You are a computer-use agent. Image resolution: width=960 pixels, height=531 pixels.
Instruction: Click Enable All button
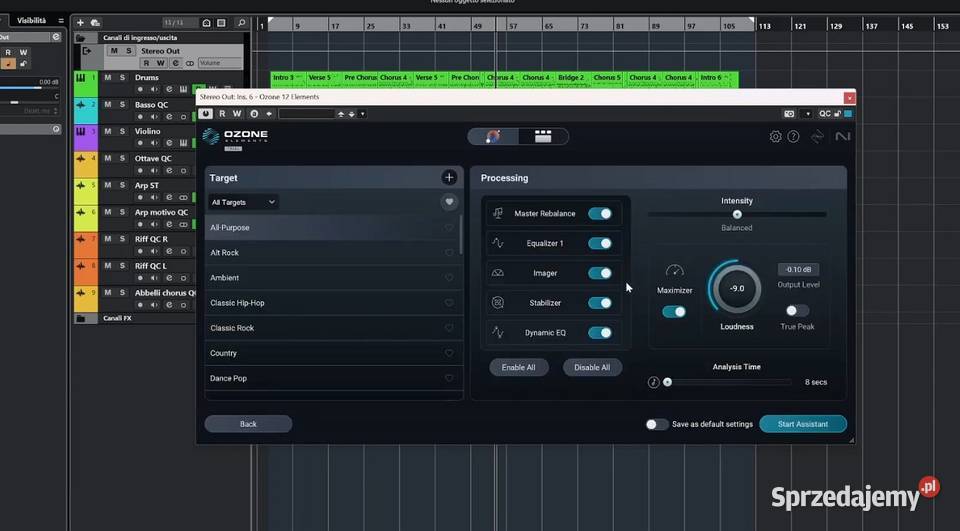[519, 367]
